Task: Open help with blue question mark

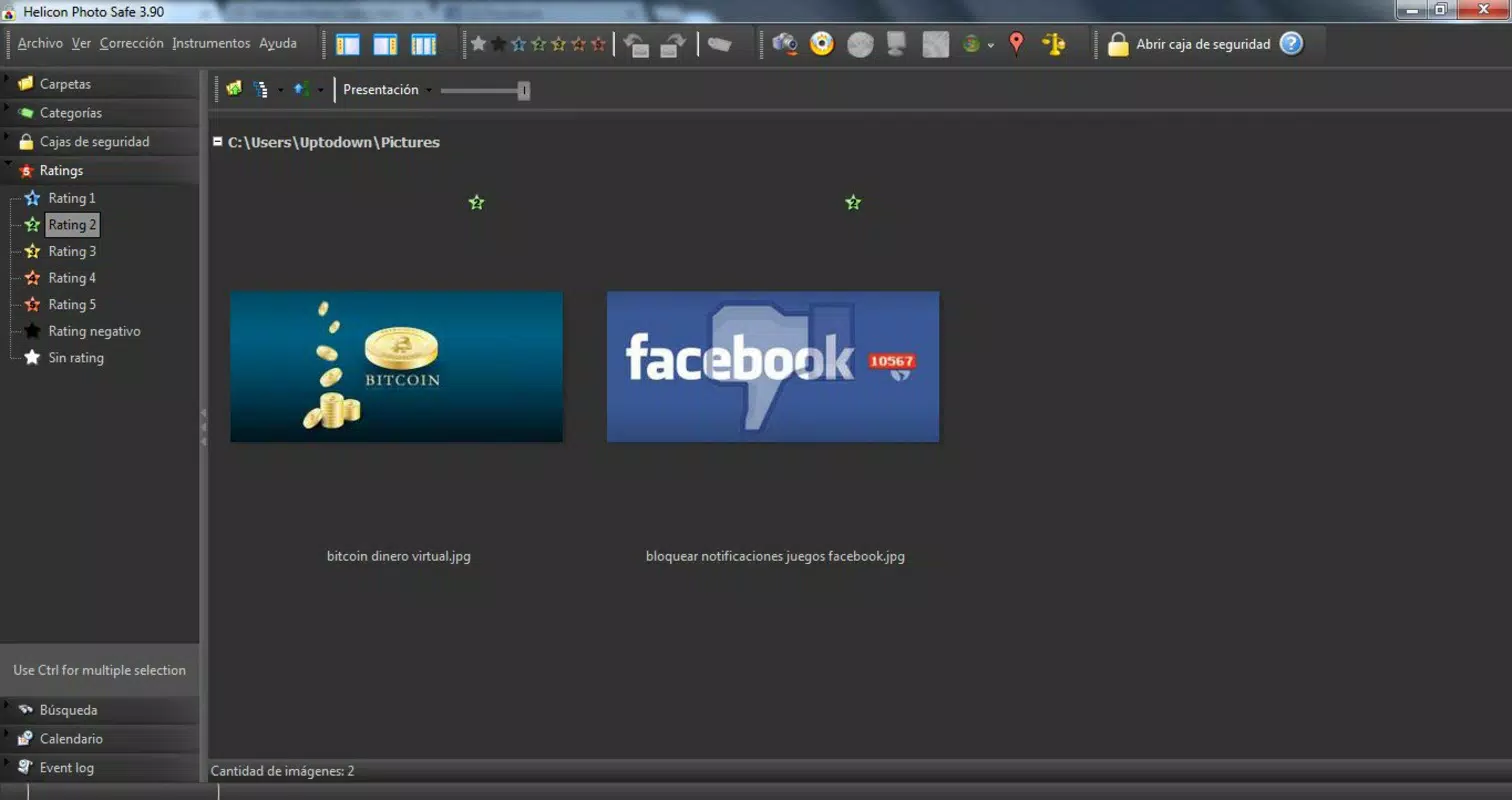Action: point(1292,44)
